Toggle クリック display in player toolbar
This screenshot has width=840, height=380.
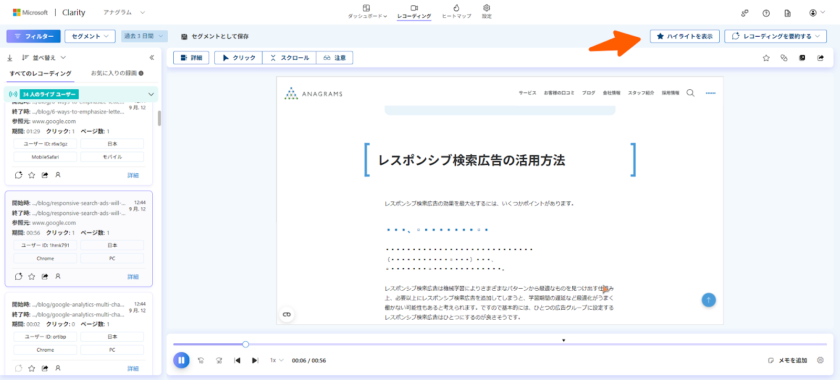tap(238, 58)
